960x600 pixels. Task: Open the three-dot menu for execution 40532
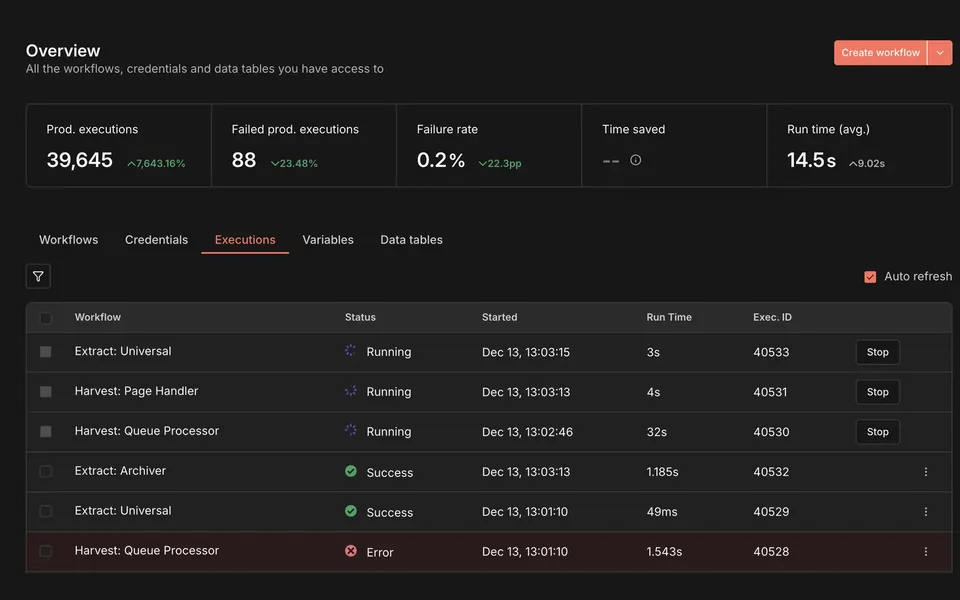pos(926,471)
